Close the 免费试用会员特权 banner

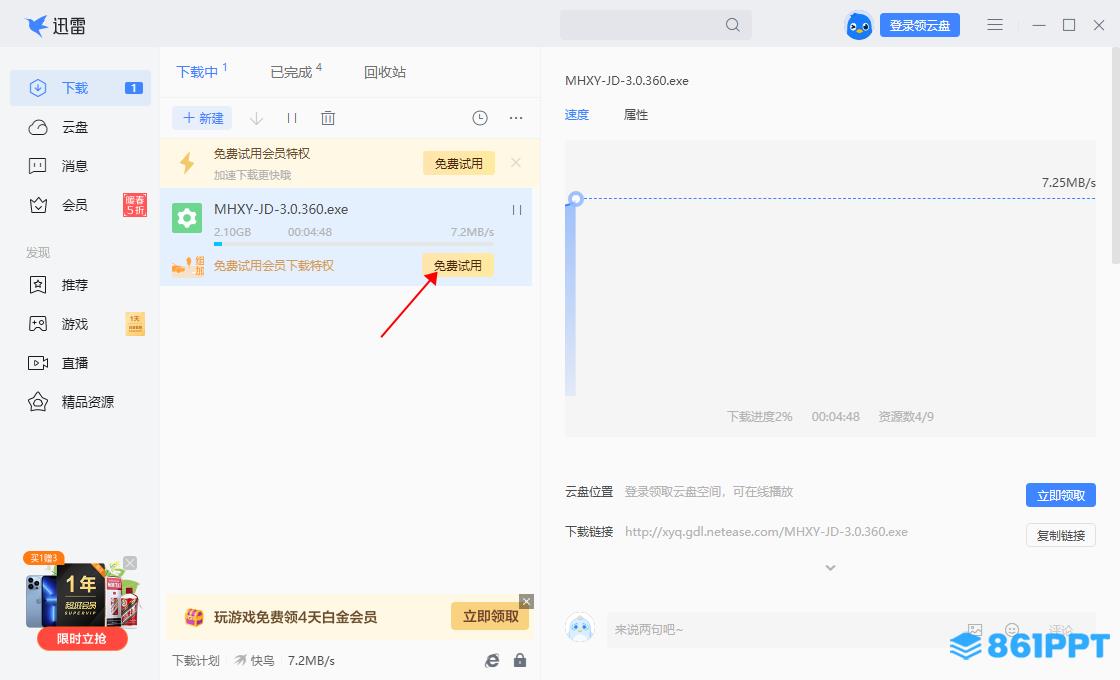pos(516,163)
